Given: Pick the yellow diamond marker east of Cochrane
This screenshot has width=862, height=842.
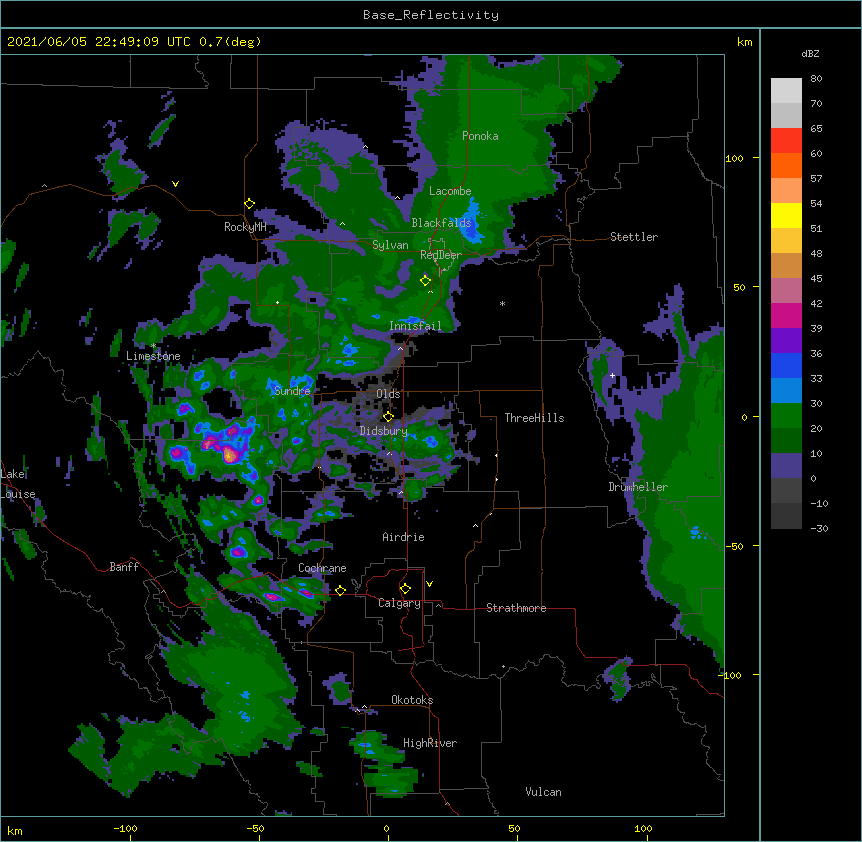Looking at the screenshot, I should click(340, 590).
